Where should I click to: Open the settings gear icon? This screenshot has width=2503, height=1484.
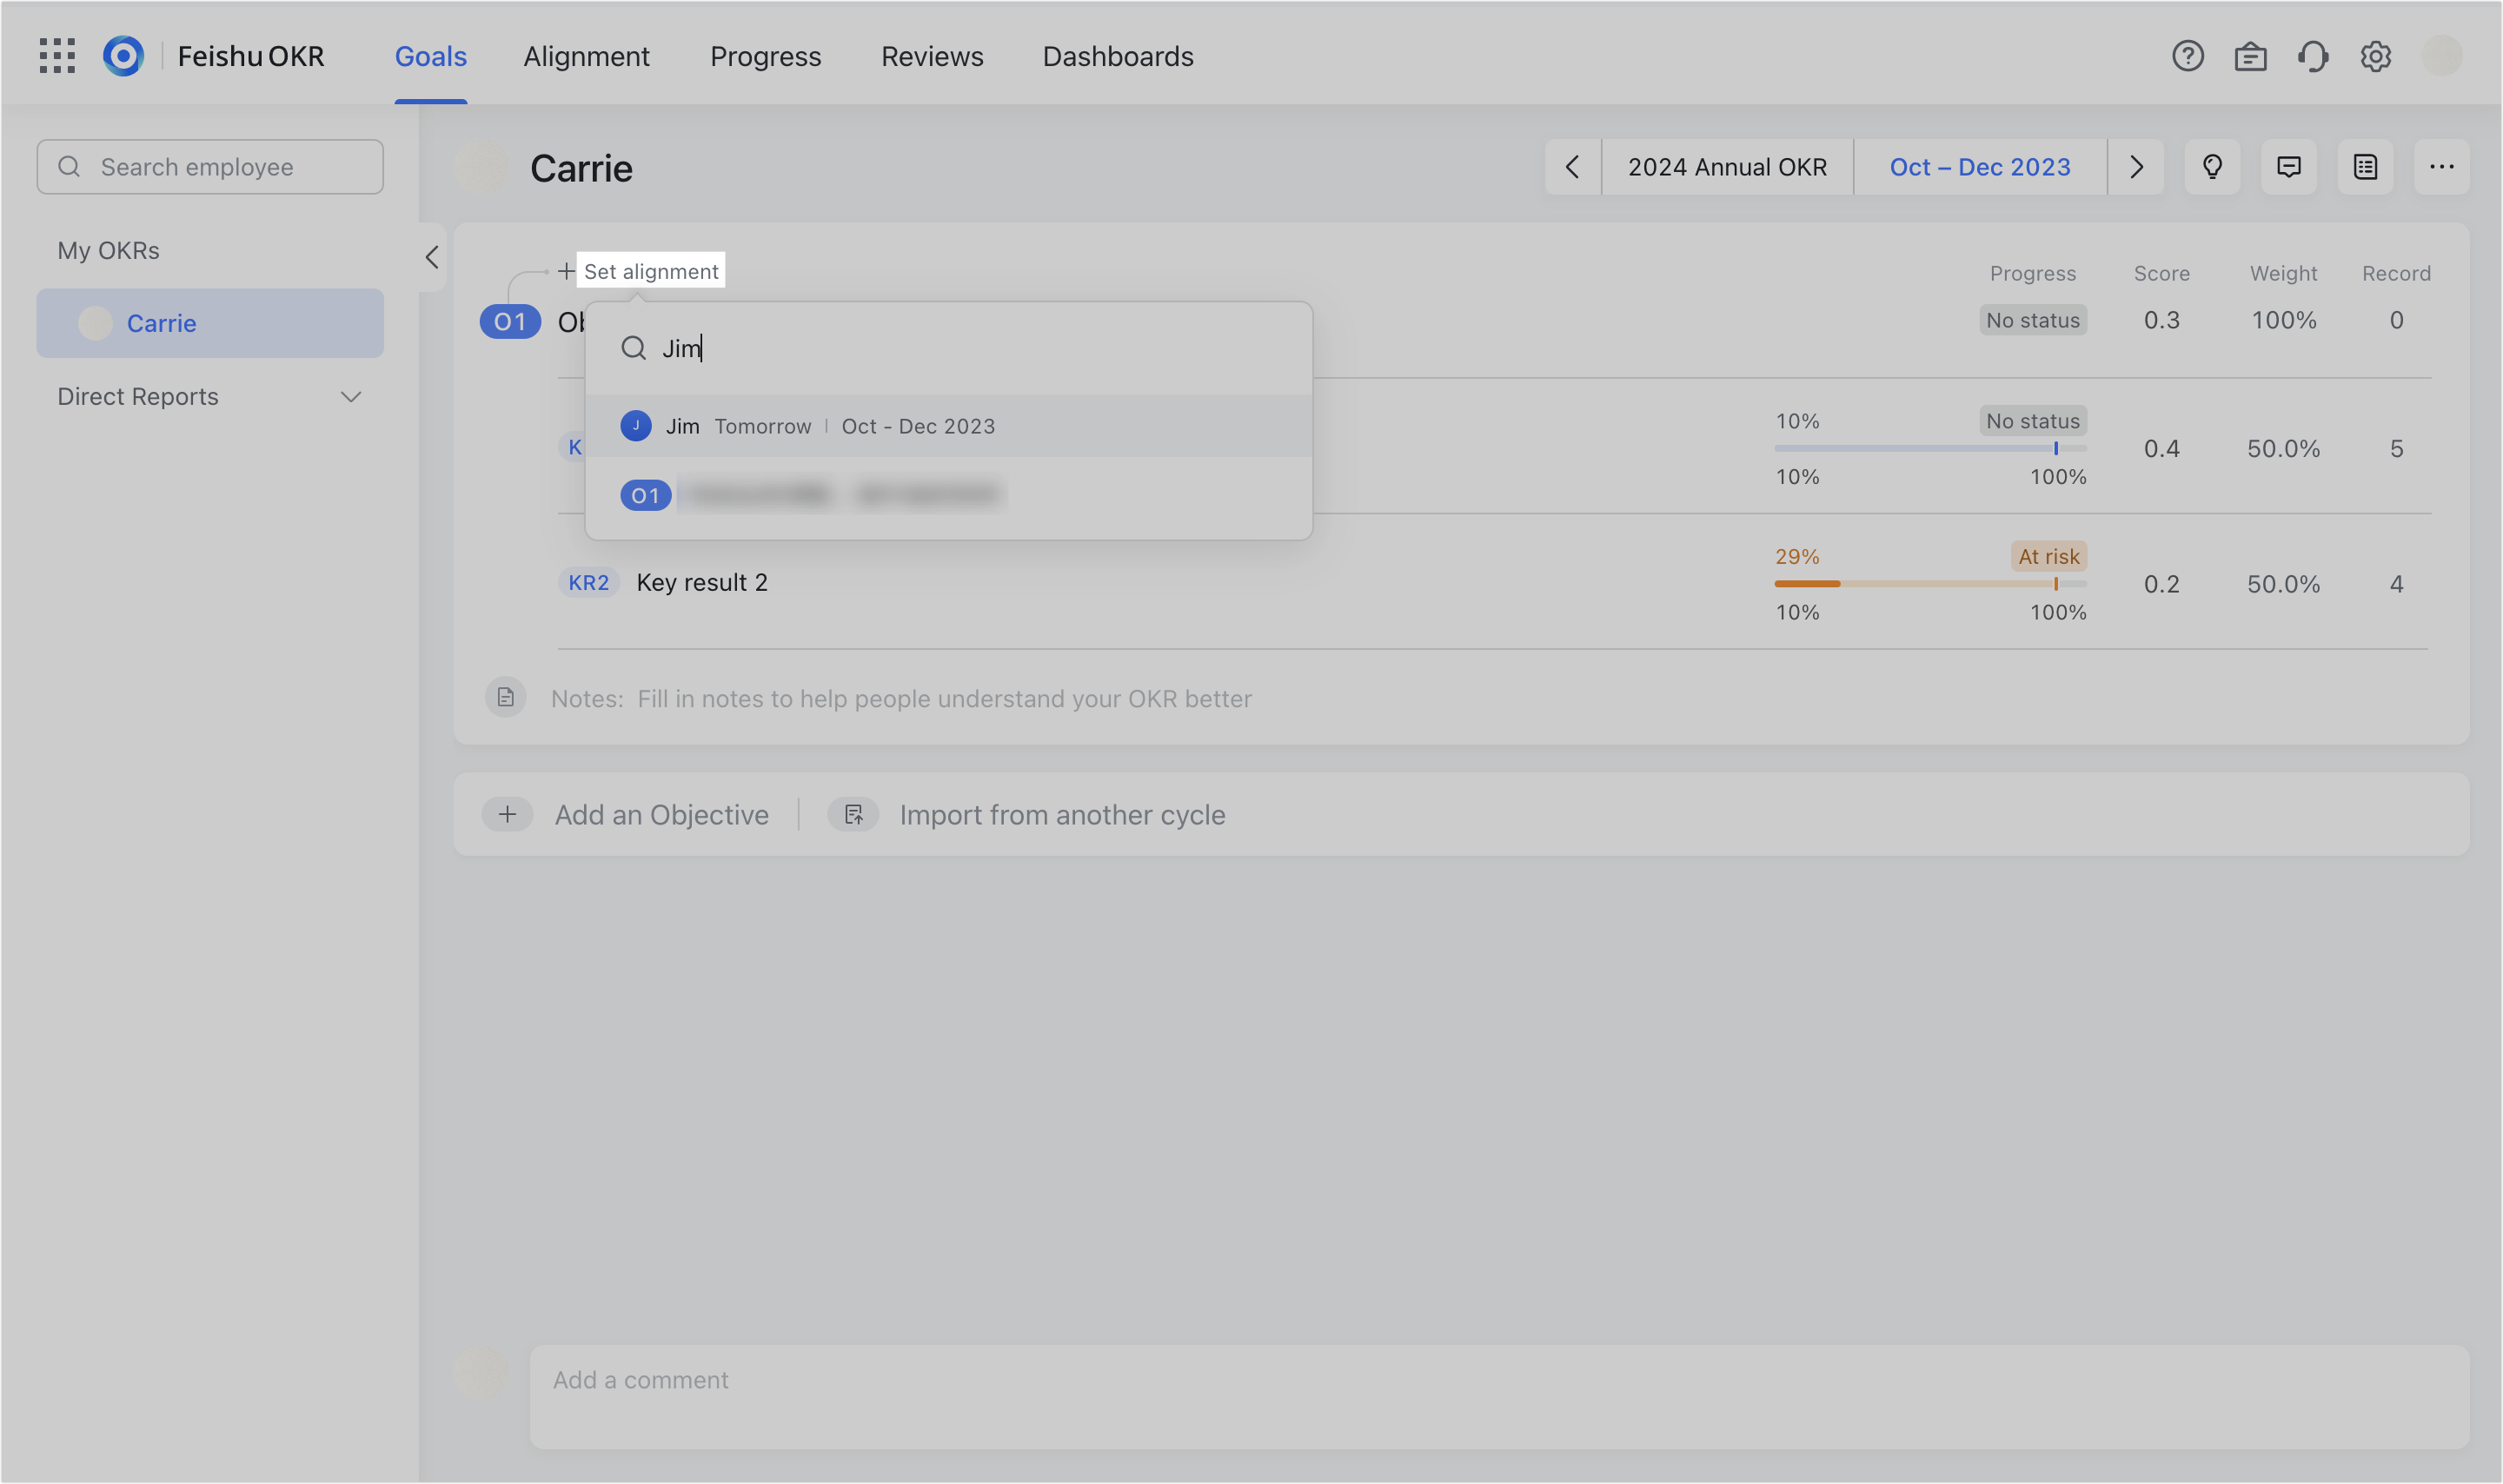pyautogui.click(x=2375, y=56)
